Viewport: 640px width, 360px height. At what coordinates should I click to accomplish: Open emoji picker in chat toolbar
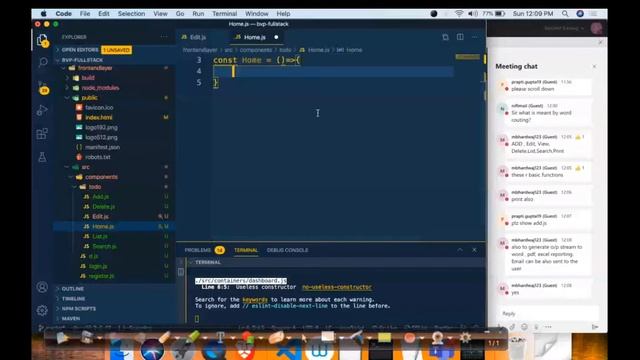[524, 327]
